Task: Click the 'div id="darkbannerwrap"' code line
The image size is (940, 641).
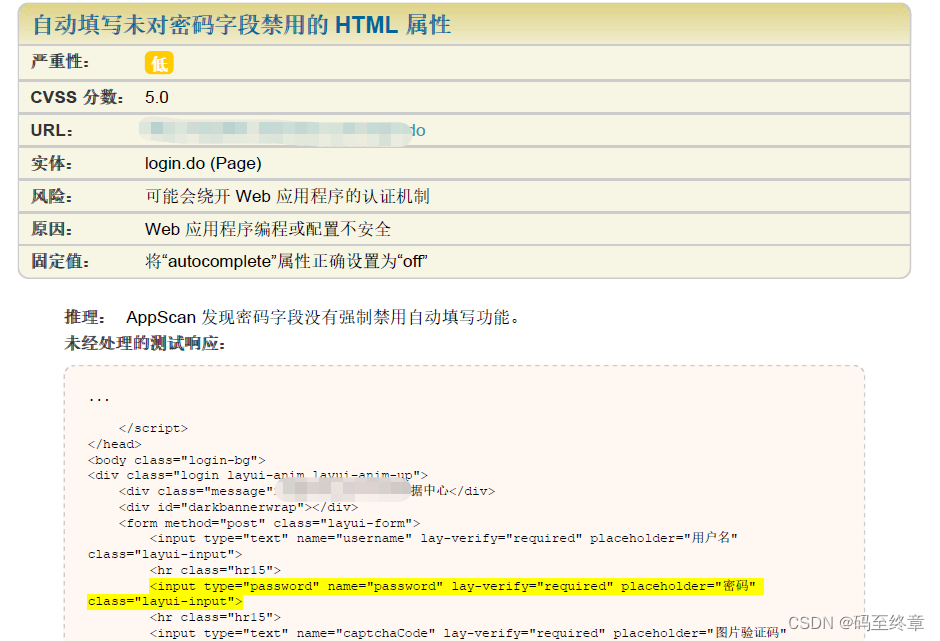Action: pyautogui.click(x=239, y=507)
